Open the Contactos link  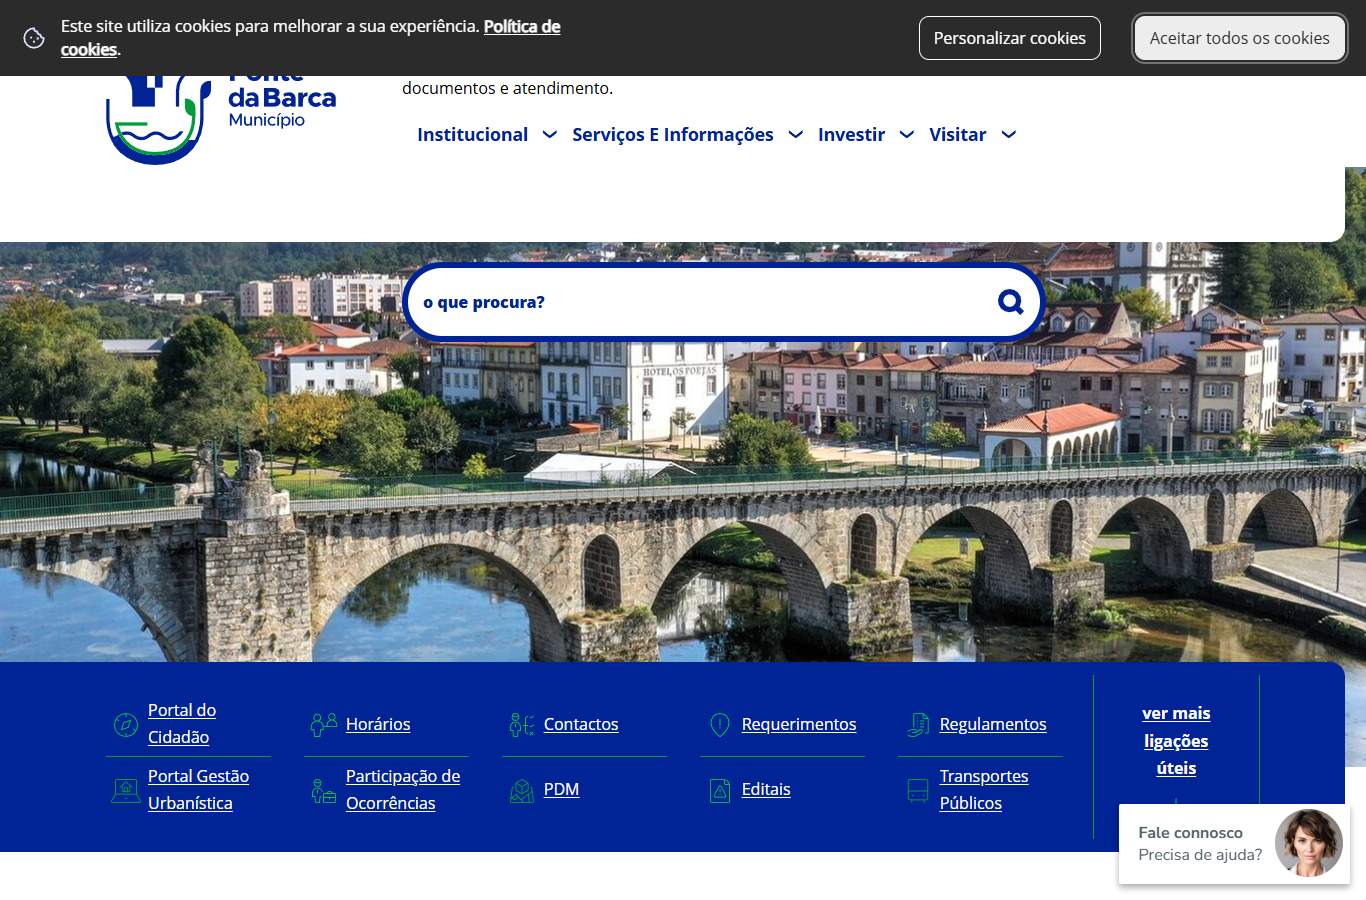point(581,724)
